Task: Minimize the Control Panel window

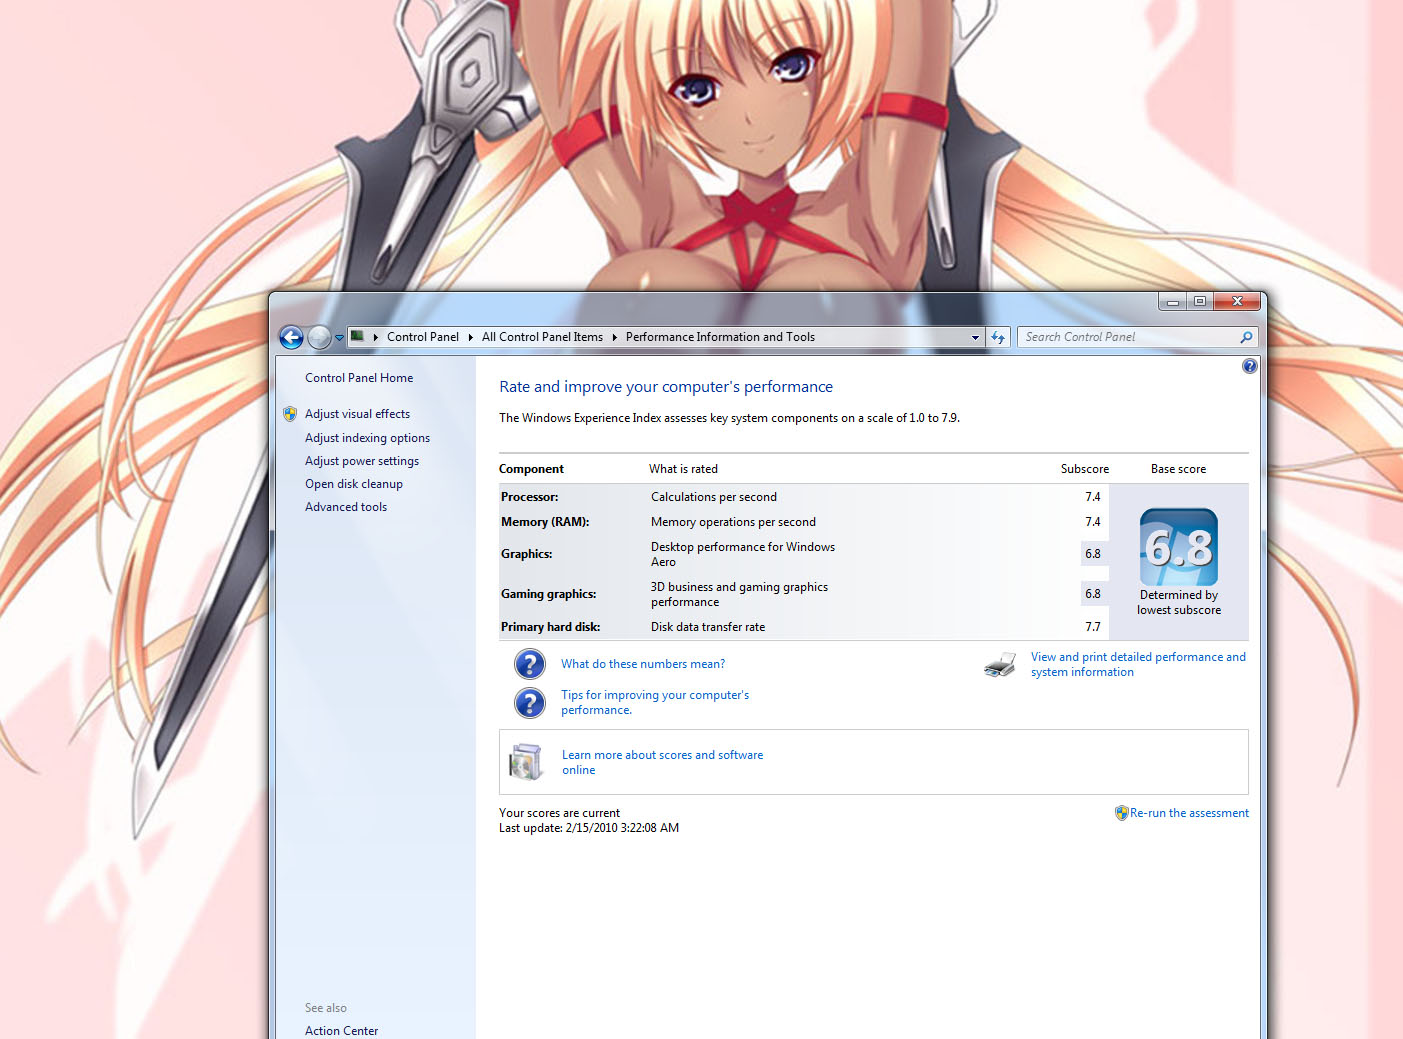Action: (x=1173, y=301)
